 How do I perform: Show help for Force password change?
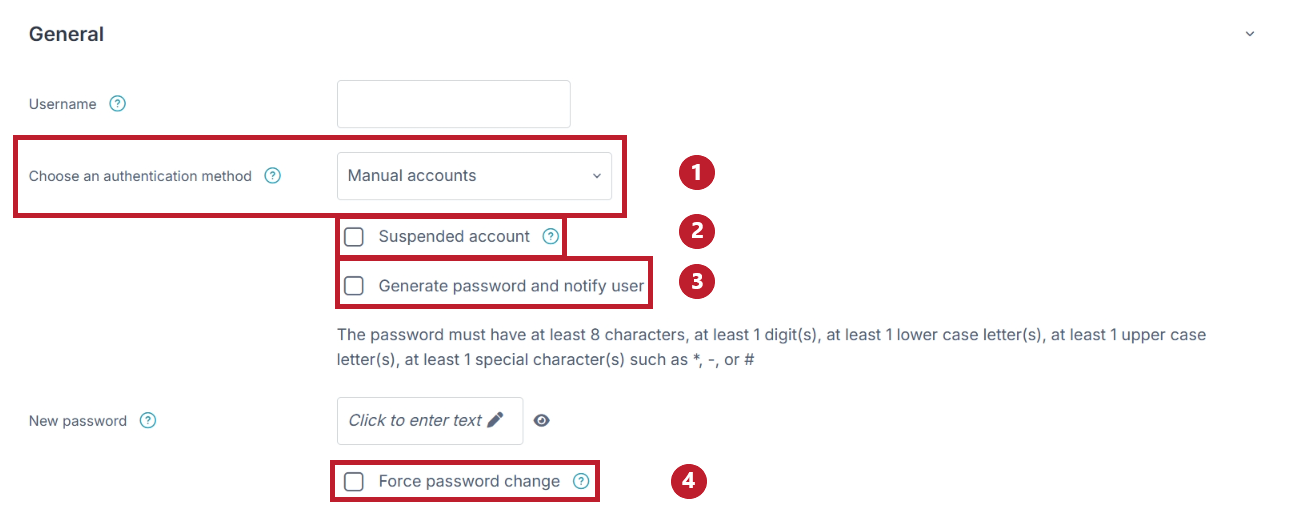click(x=581, y=481)
